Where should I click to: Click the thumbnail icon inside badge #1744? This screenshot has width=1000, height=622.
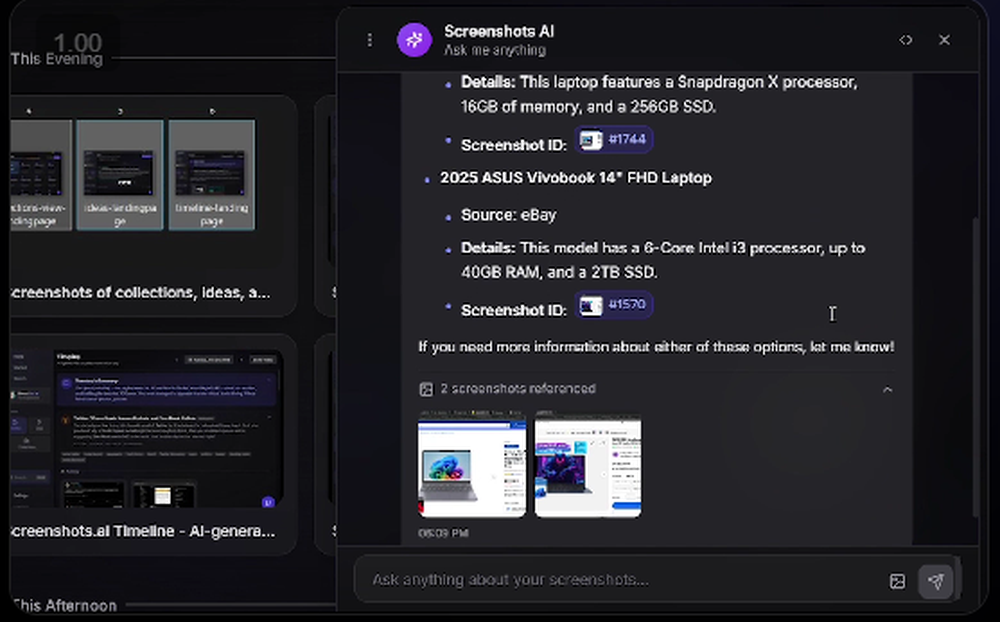click(590, 140)
